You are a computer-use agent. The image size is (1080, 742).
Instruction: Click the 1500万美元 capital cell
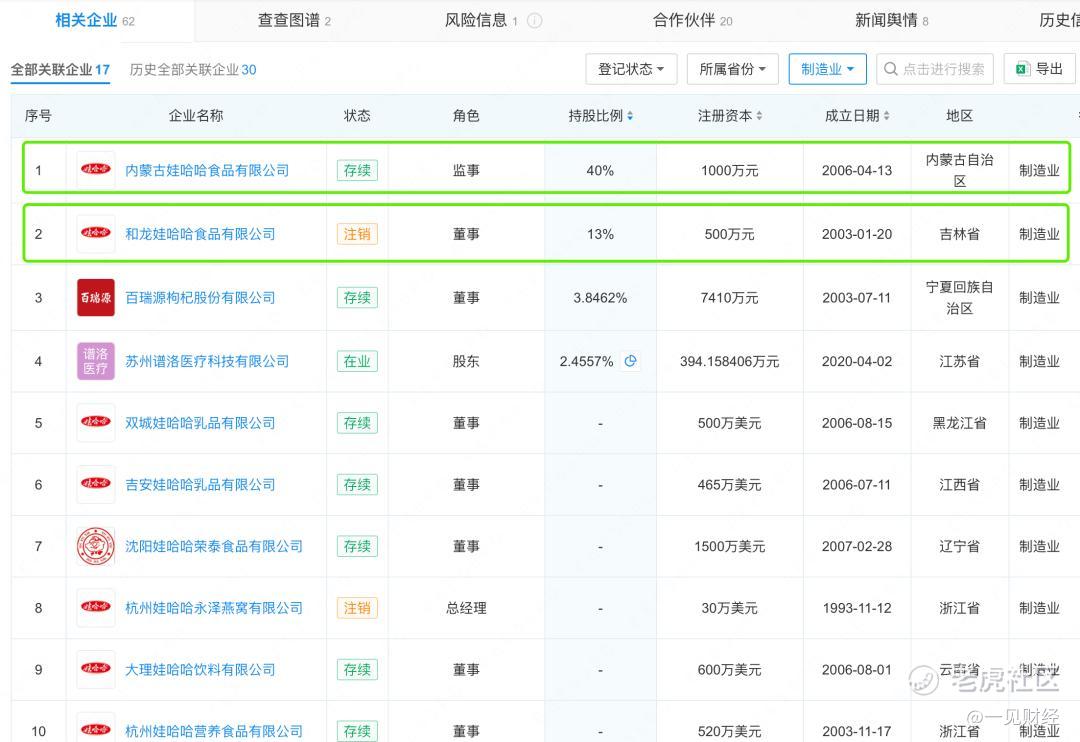[729, 546]
